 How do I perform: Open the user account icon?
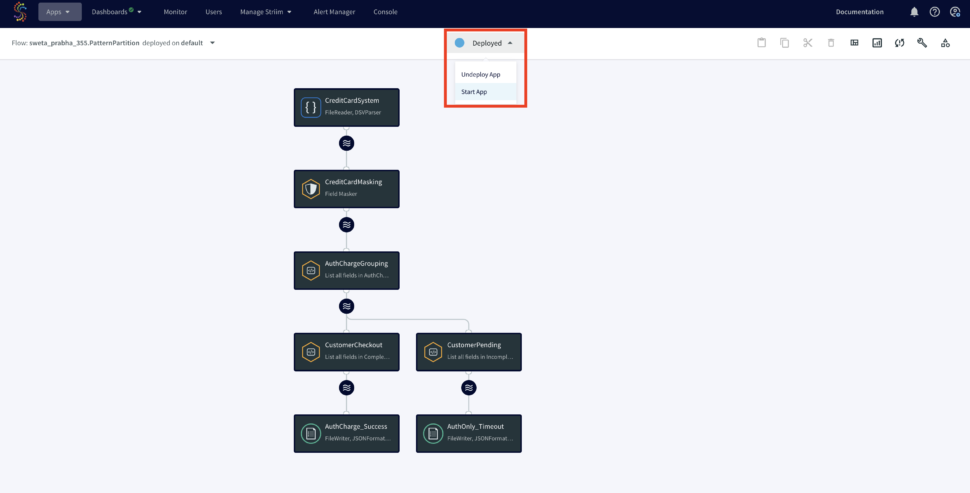point(955,12)
